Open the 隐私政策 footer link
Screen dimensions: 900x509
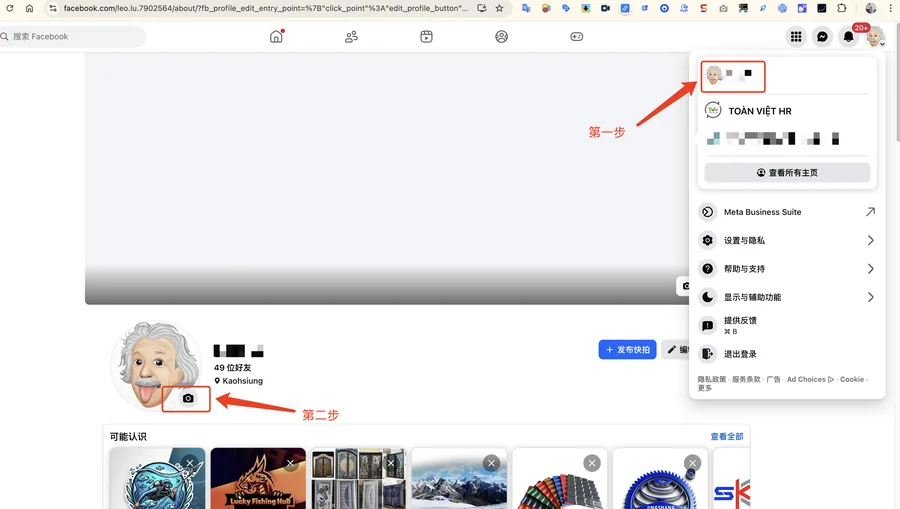tap(712, 379)
